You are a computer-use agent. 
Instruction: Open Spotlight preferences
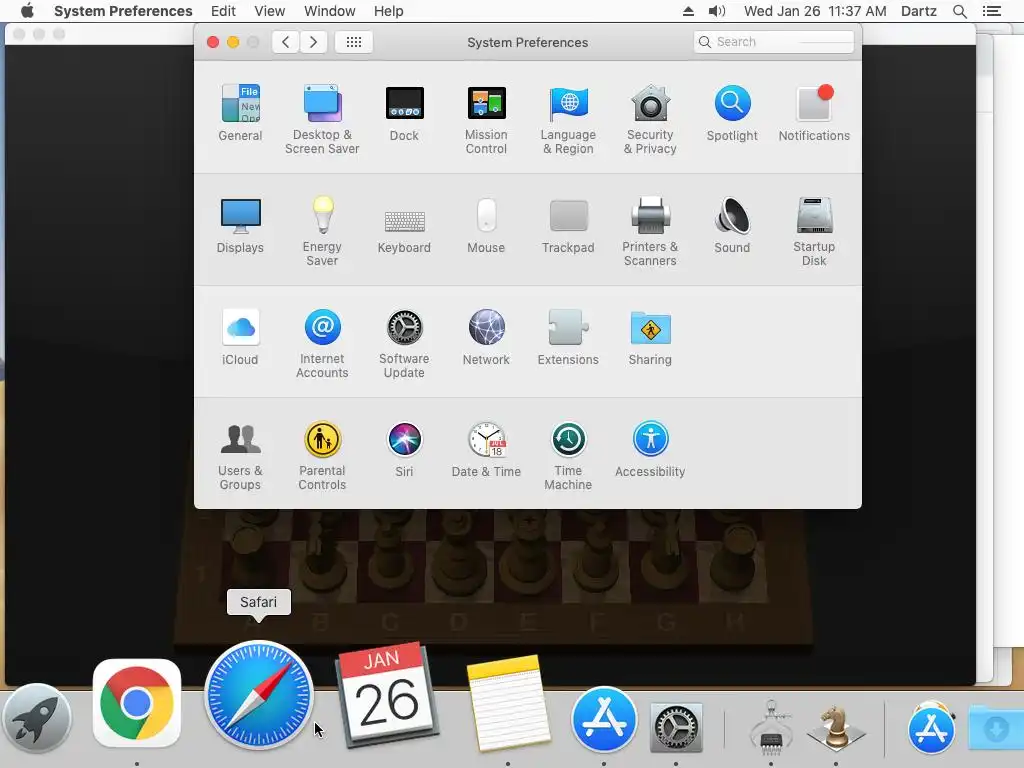[732, 113]
